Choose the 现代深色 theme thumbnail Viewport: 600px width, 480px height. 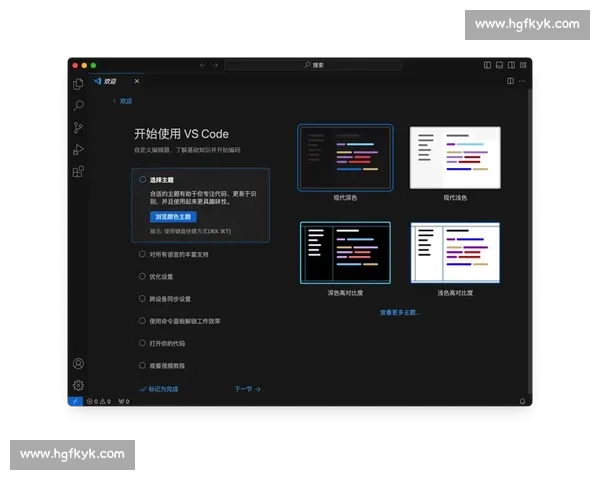coord(345,157)
